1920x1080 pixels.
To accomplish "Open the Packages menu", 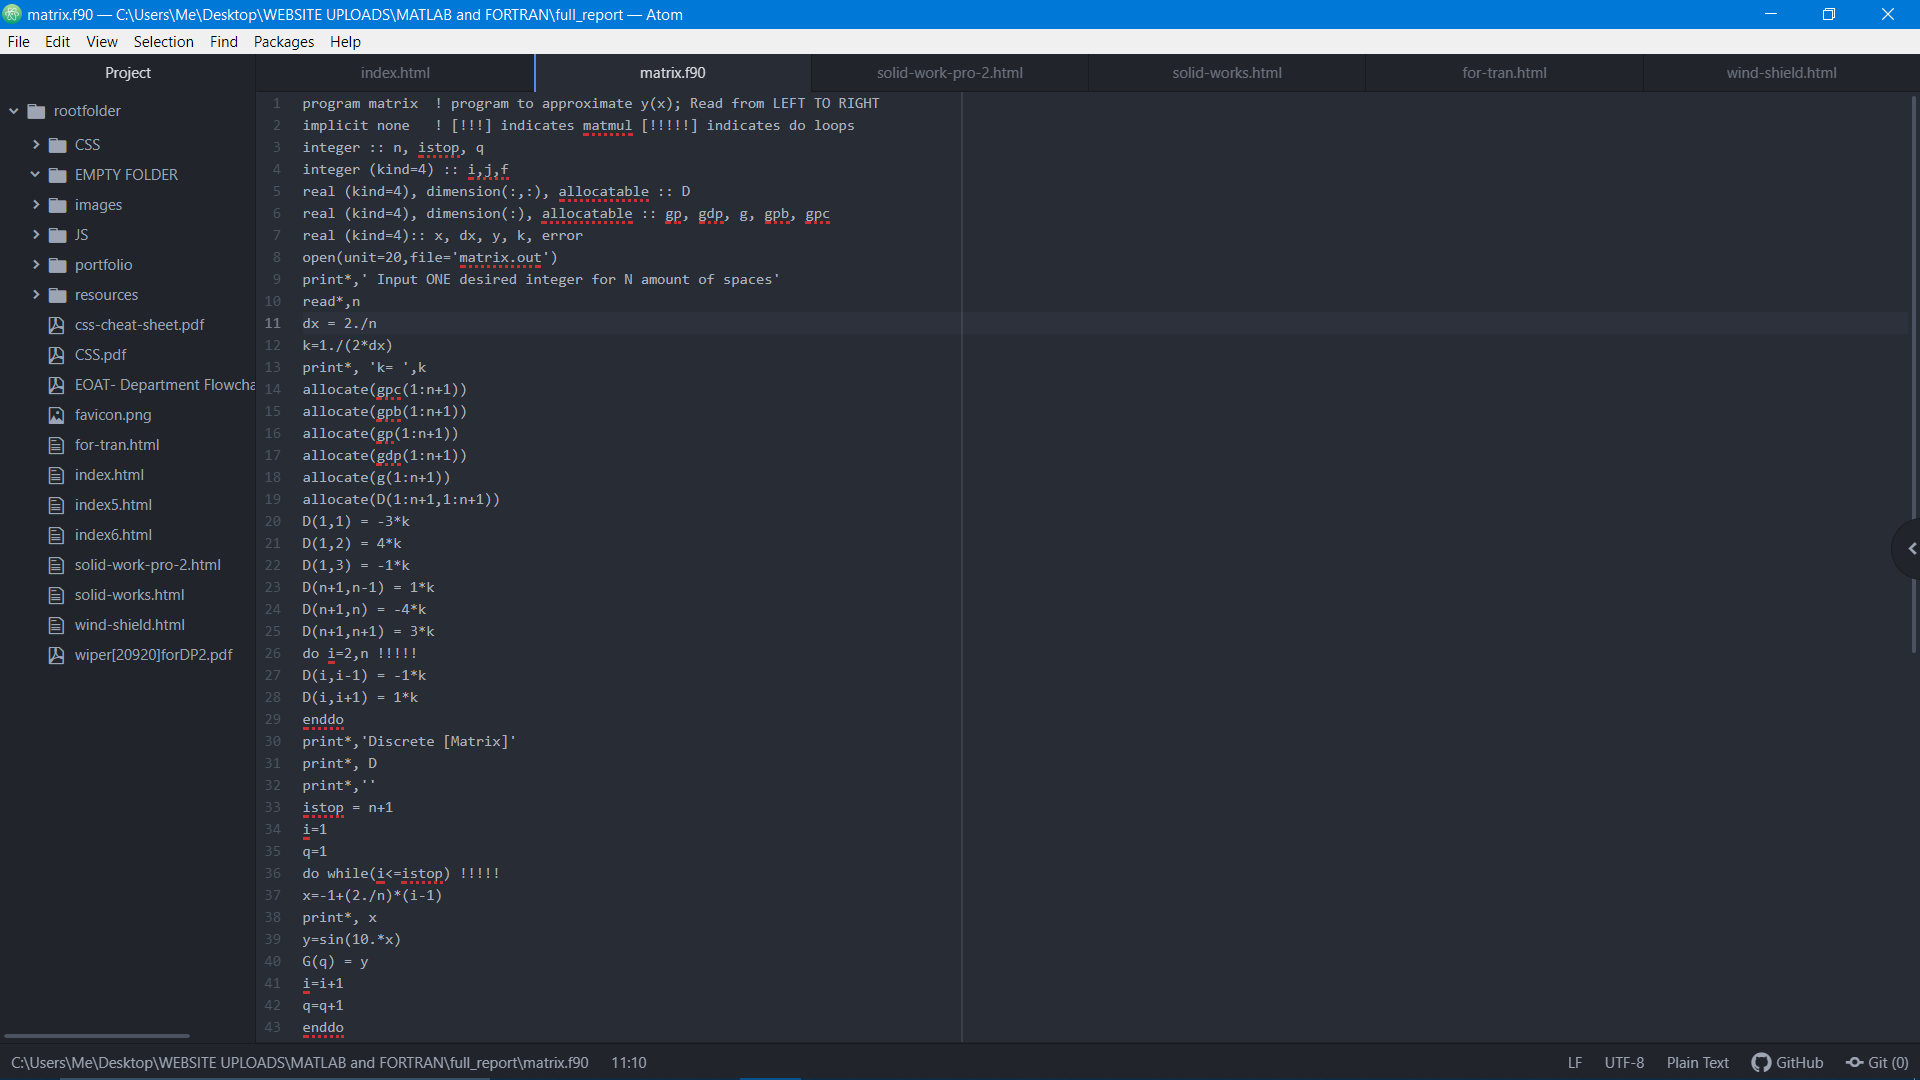I will pos(284,42).
